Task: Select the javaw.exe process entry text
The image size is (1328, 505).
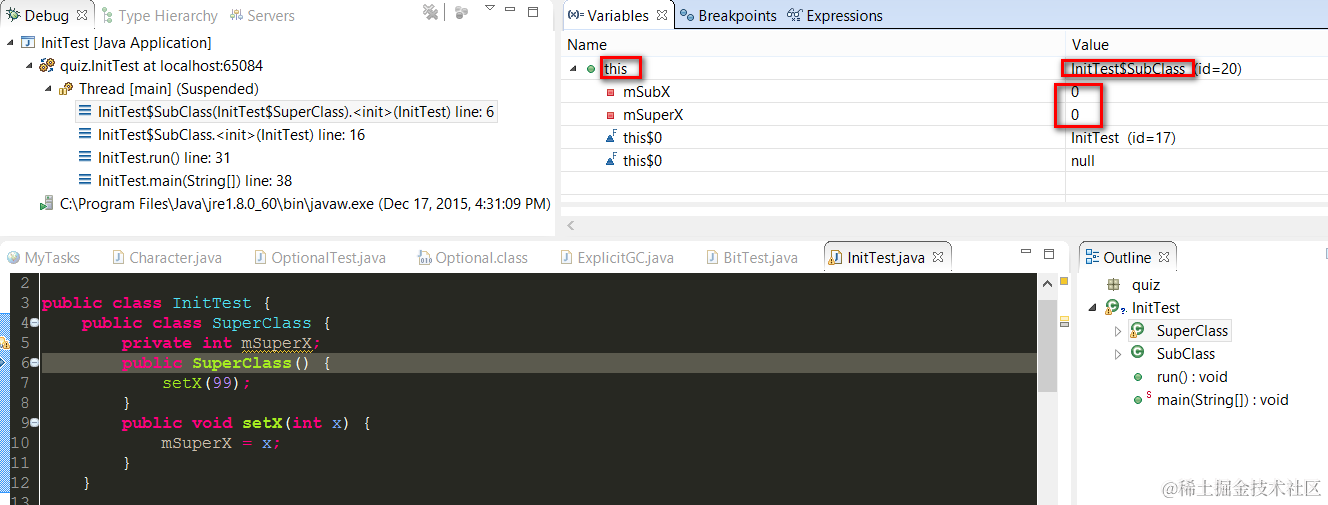Action: 305,204
